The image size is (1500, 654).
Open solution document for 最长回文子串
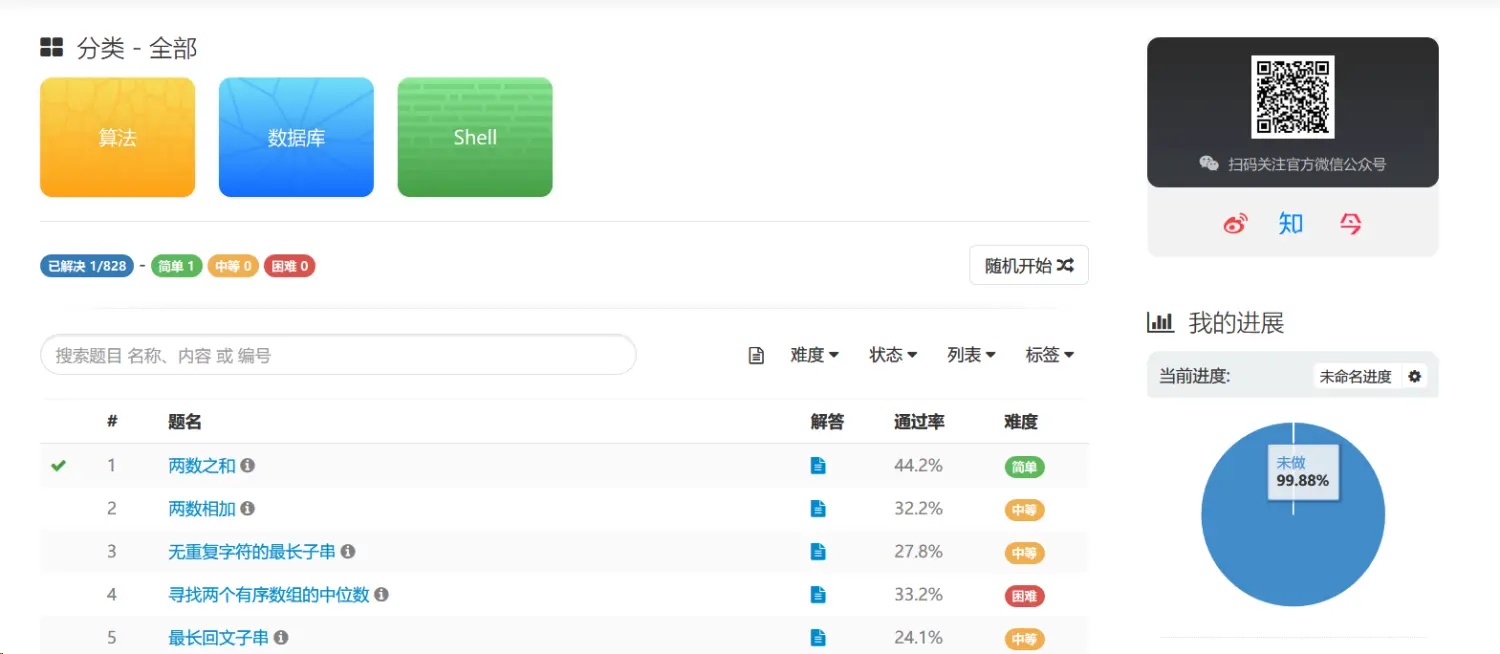[x=818, y=637]
